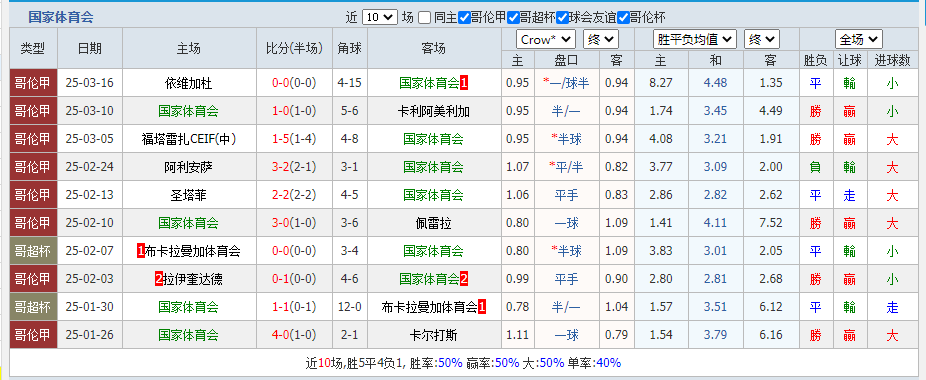Viewport: 926px width, 380px height.
Task: Click corner count 4-15
Action: tap(349, 83)
